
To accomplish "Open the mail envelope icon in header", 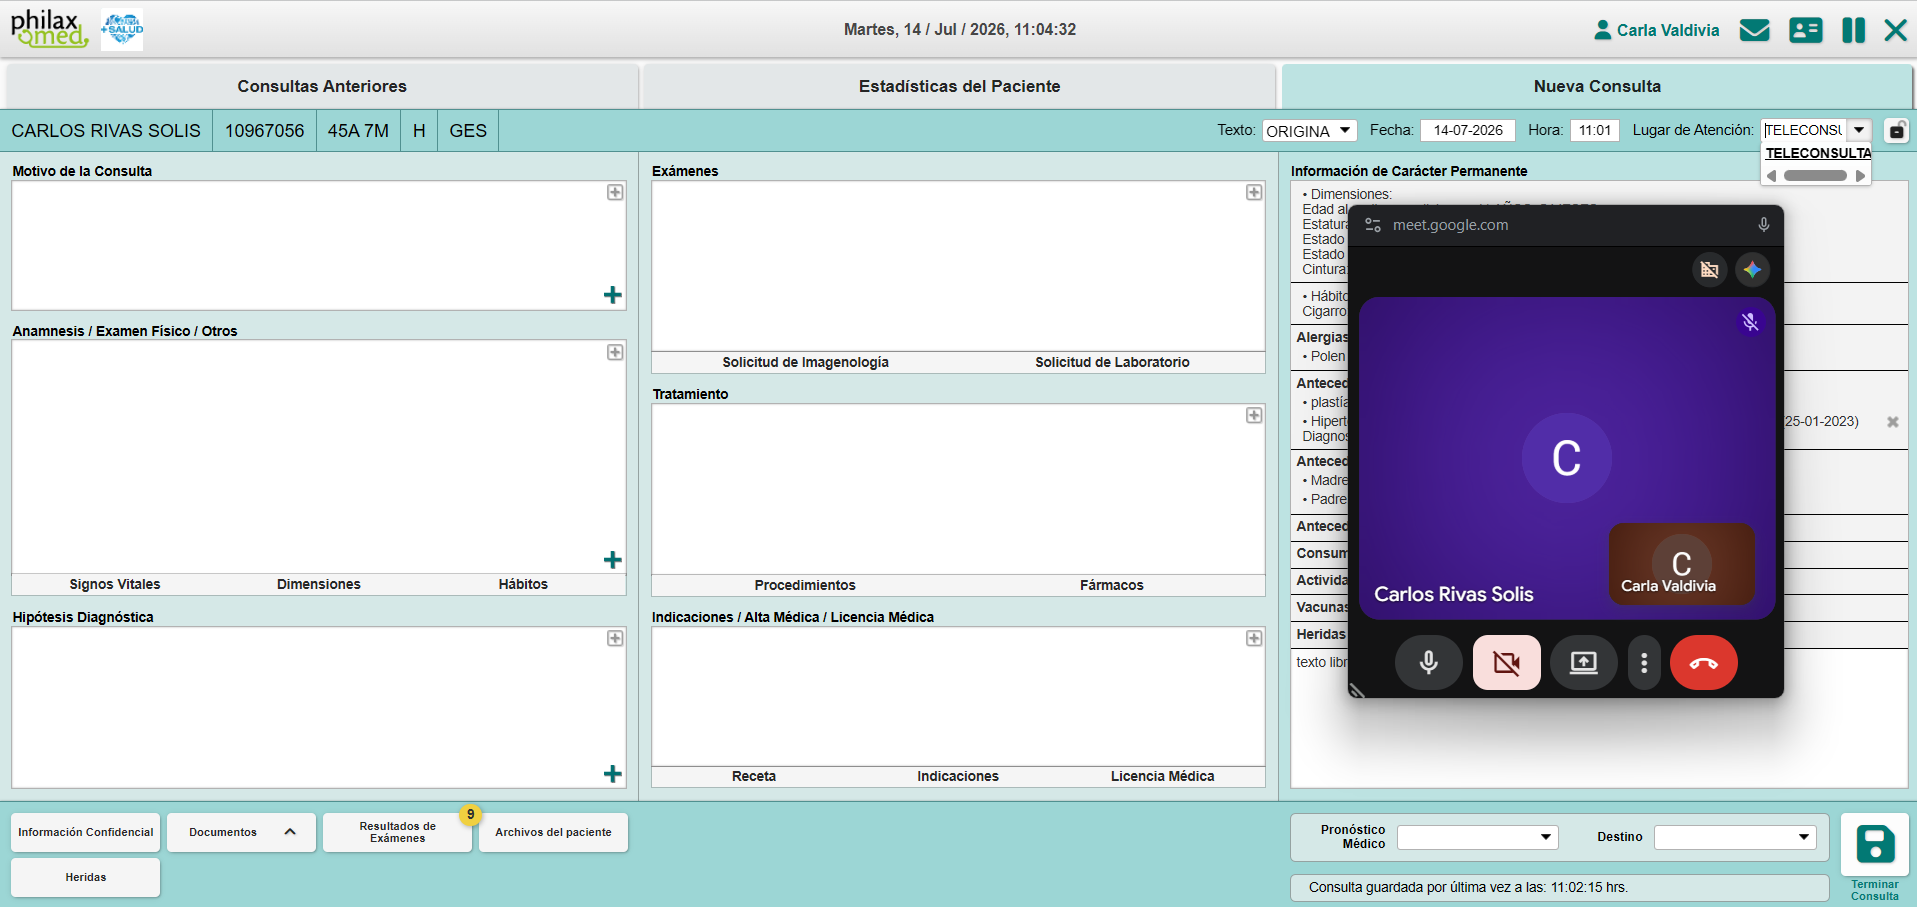I will tap(1755, 30).
